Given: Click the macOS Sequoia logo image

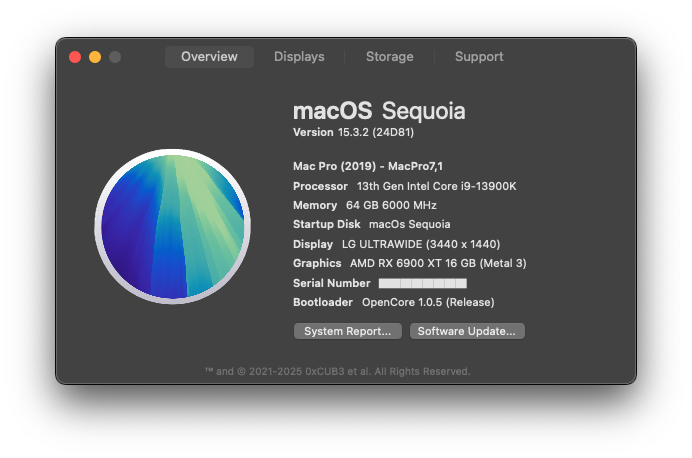Looking at the screenshot, I should click(x=173, y=226).
